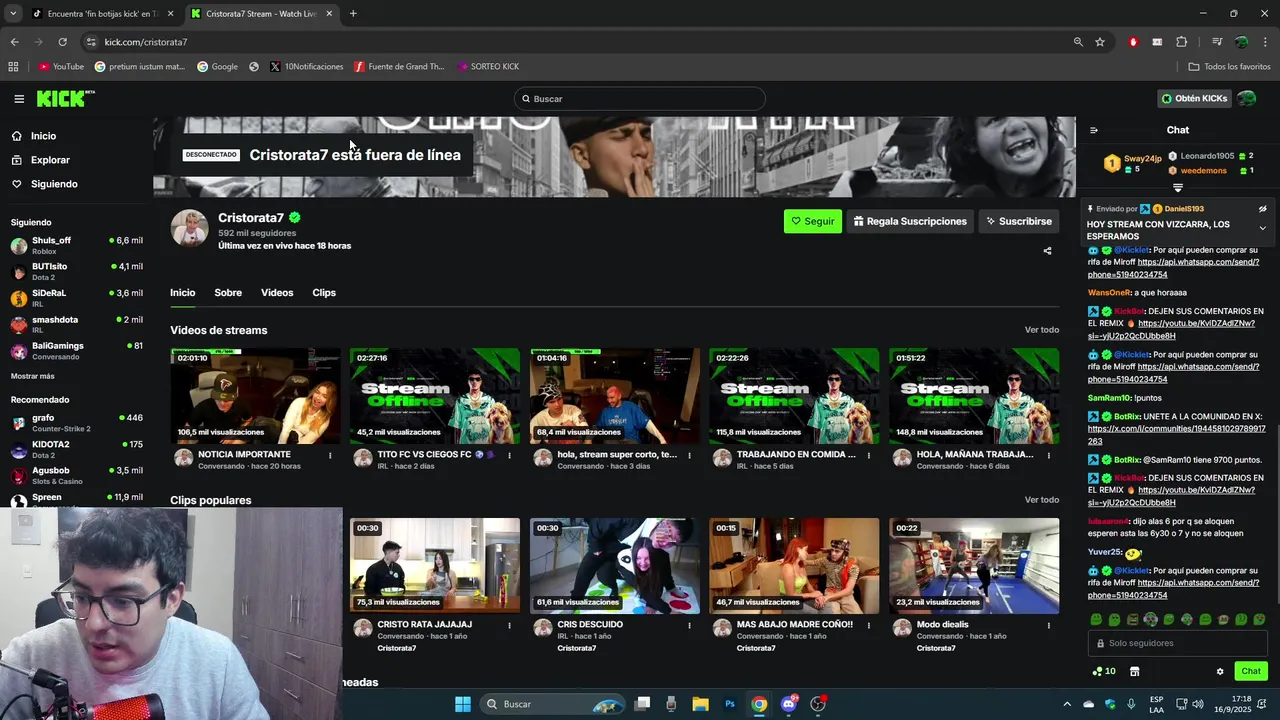Open options menu for HOLA, MAÑANA TRABAJA video
The image size is (1280, 720).
click(1048, 455)
